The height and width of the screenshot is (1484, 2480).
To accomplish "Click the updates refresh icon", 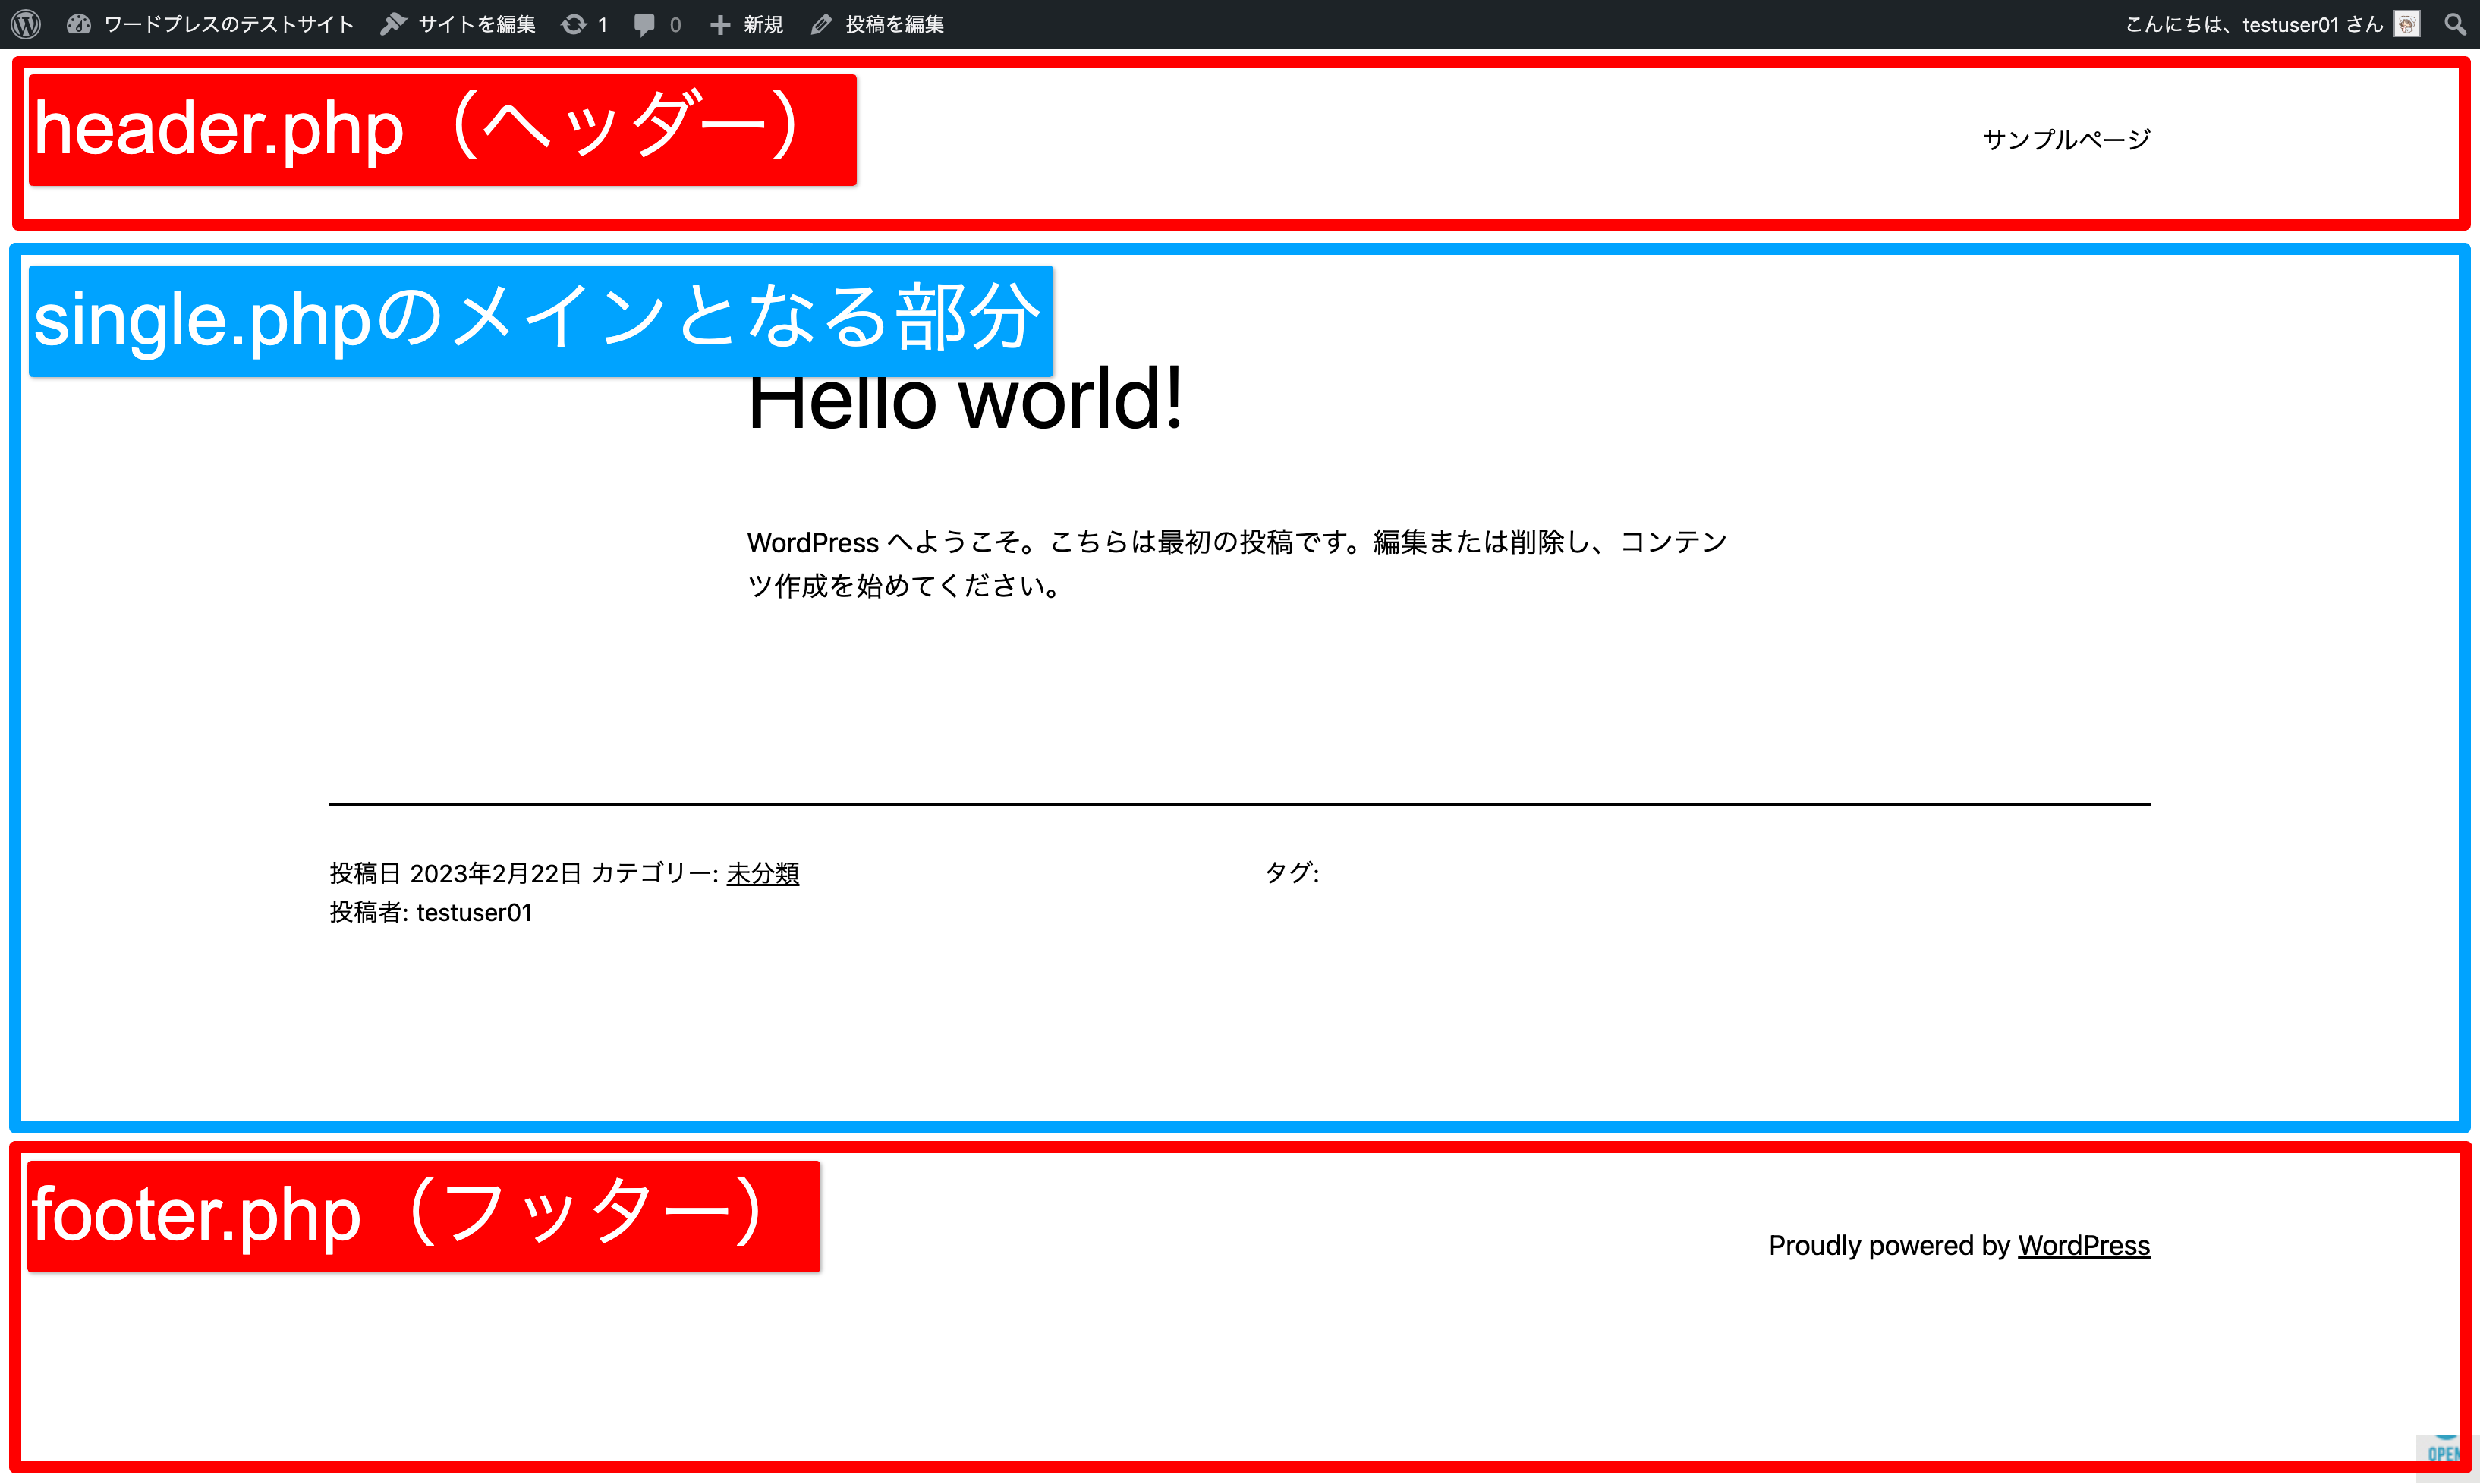I will (574, 24).
